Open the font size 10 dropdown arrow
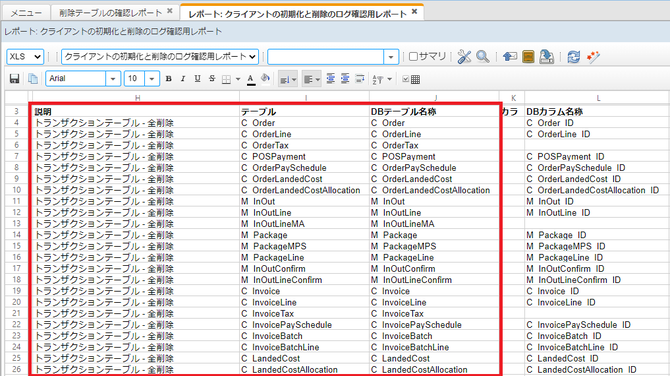Viewport: 670px width, 376px height. (152, 79)
